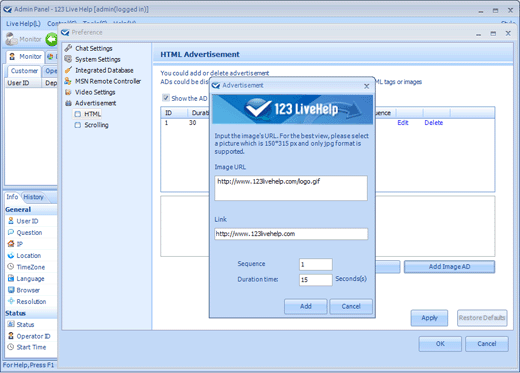This screenshot has height=373, width=520.
Task: Click the Video Settings icon
Action: click(68, 92)
